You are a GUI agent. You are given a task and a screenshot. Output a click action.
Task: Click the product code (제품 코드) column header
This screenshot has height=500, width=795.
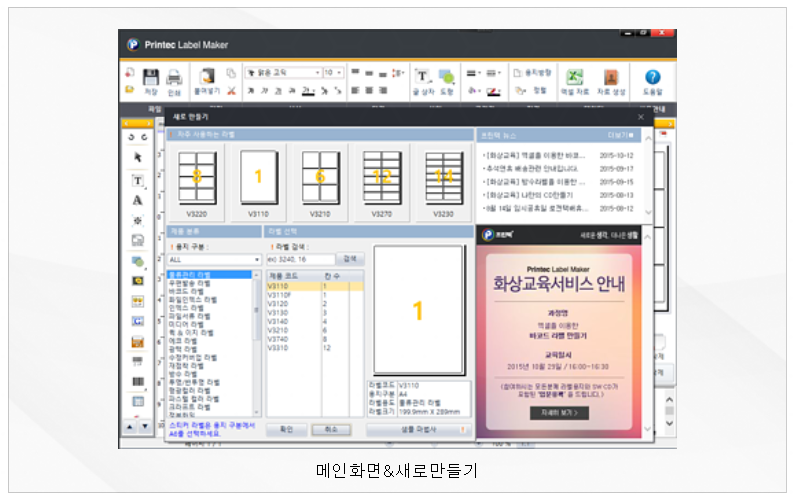click(x=294, y=276)
